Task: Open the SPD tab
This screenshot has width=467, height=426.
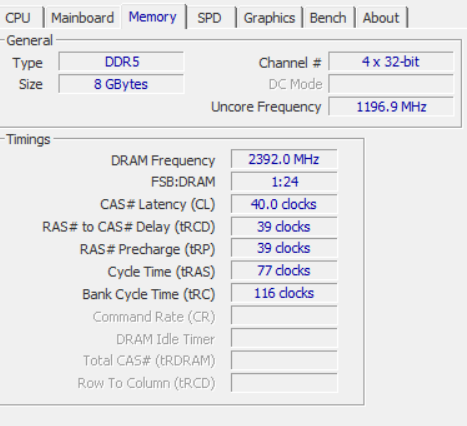Action: pos(209,17)
